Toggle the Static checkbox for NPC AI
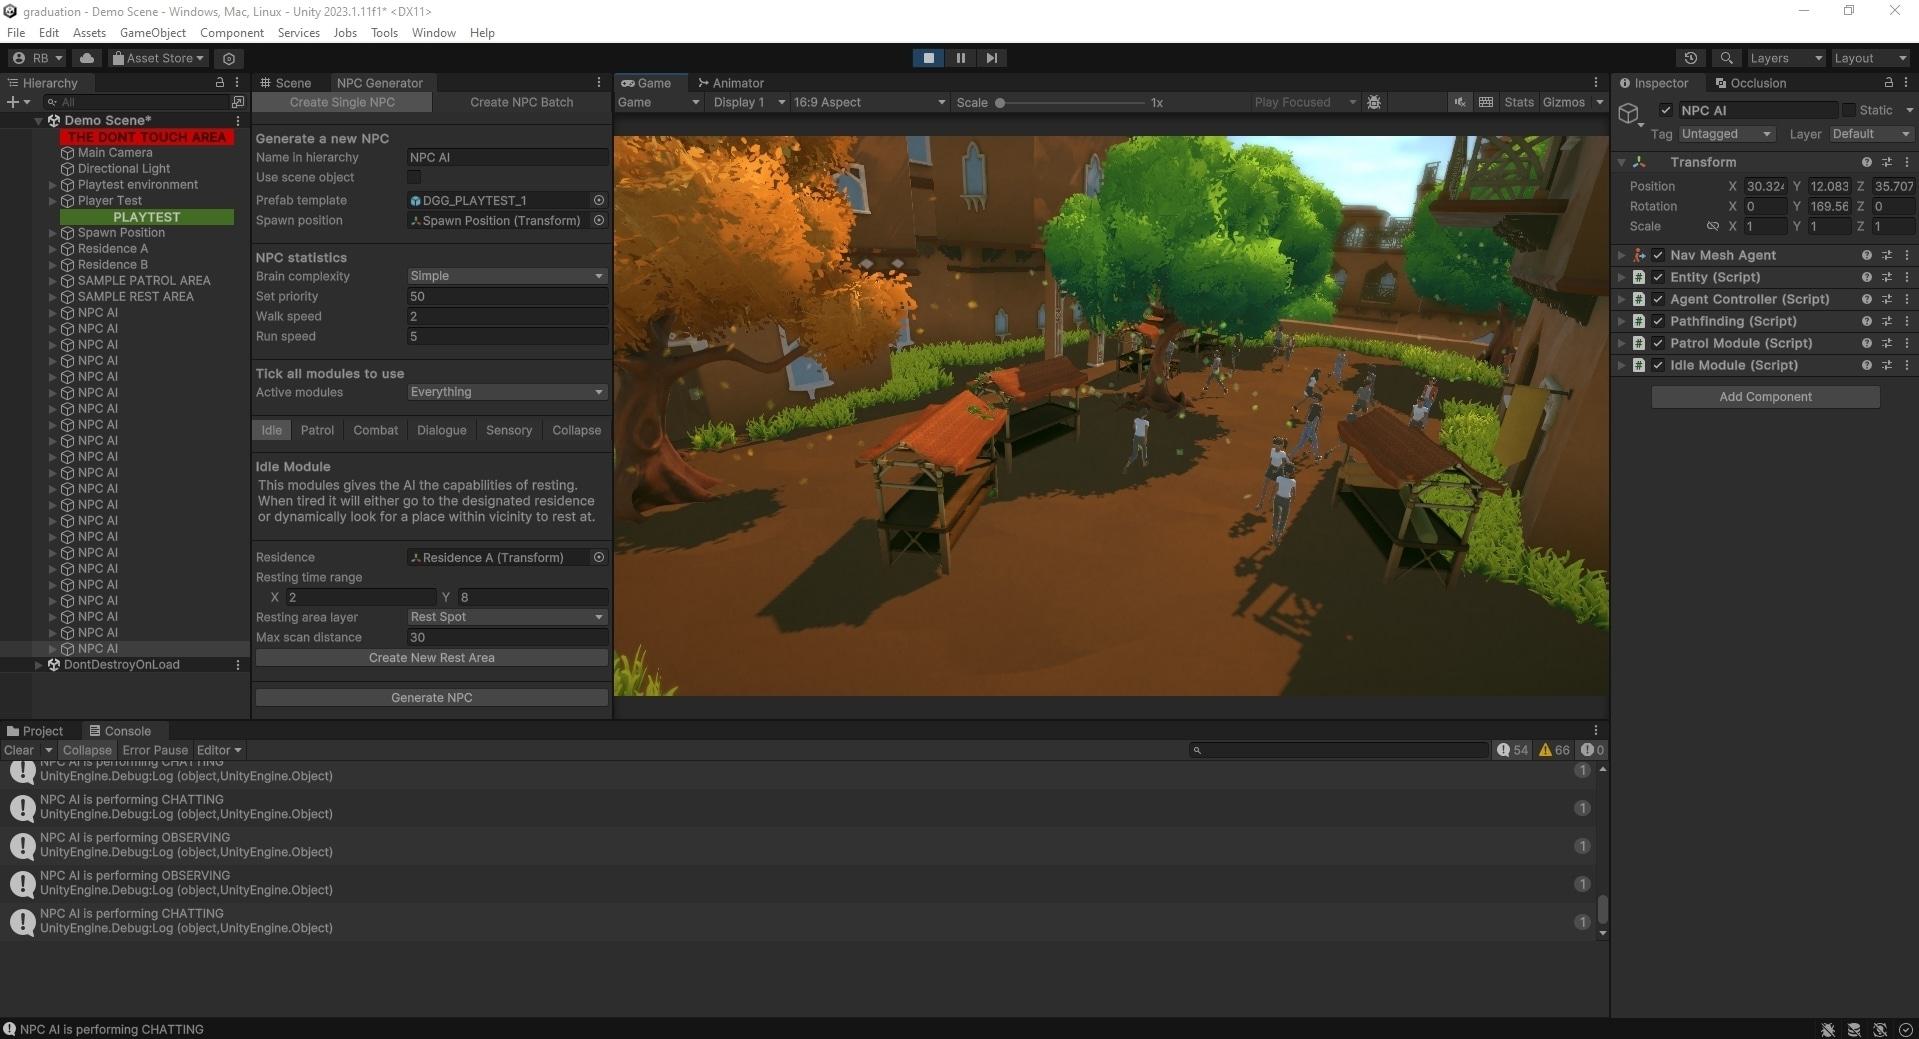1919x1039 pixels. coord(1848,110)
